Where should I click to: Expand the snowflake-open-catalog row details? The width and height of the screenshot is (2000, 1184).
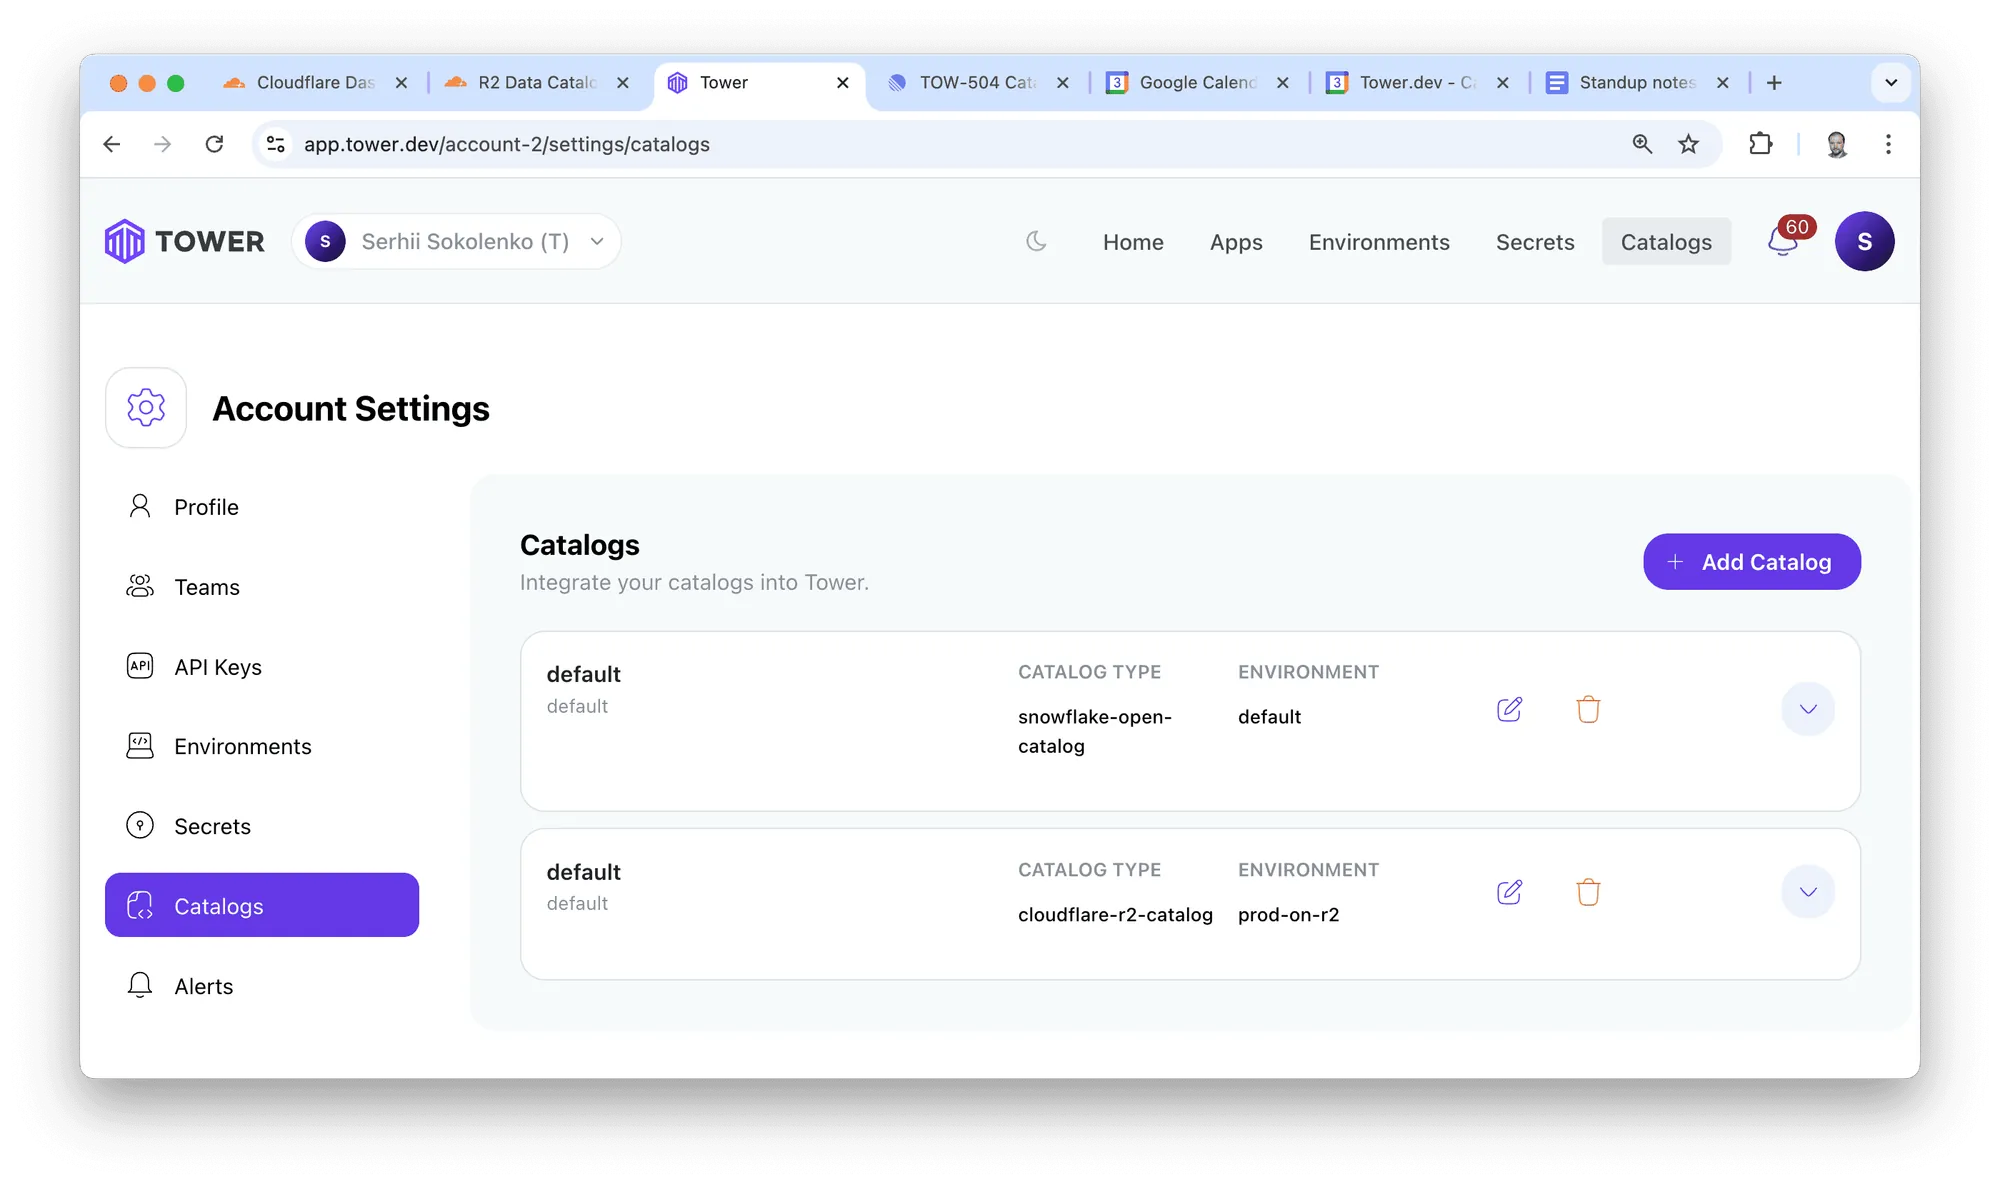[x=1808, y=709]
